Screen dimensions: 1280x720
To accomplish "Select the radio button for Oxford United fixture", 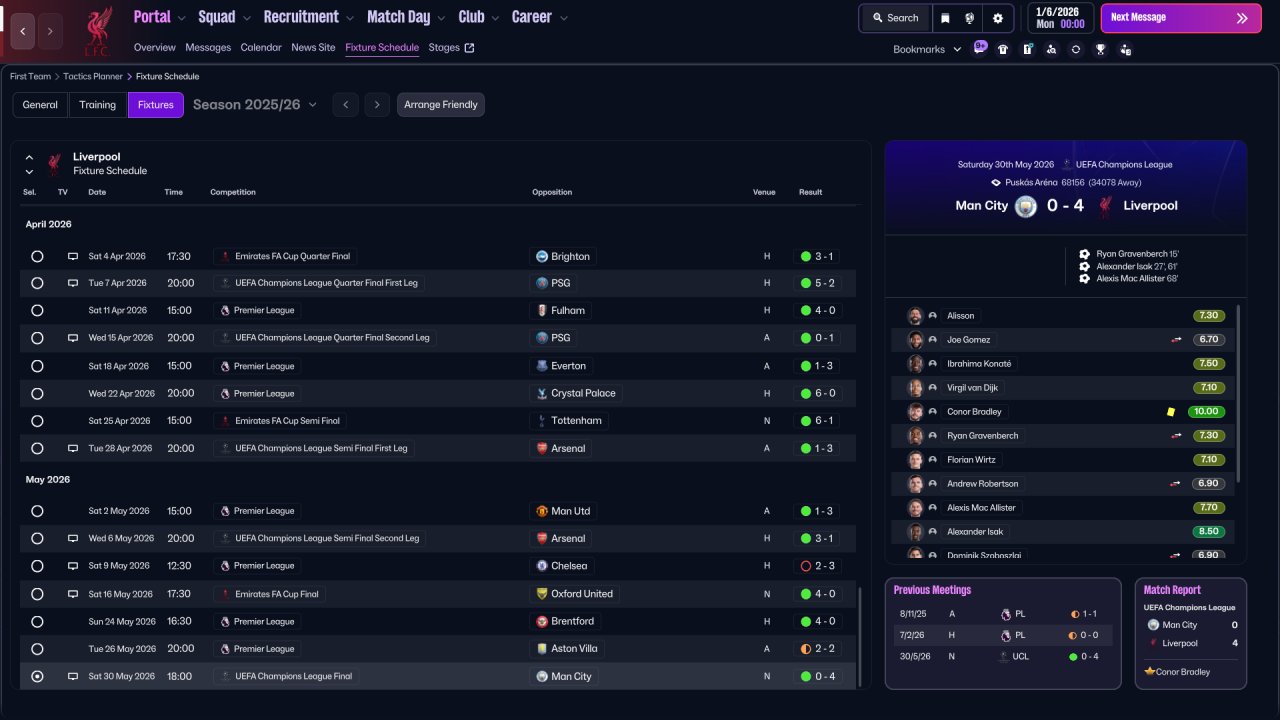I will coord(37,594).
